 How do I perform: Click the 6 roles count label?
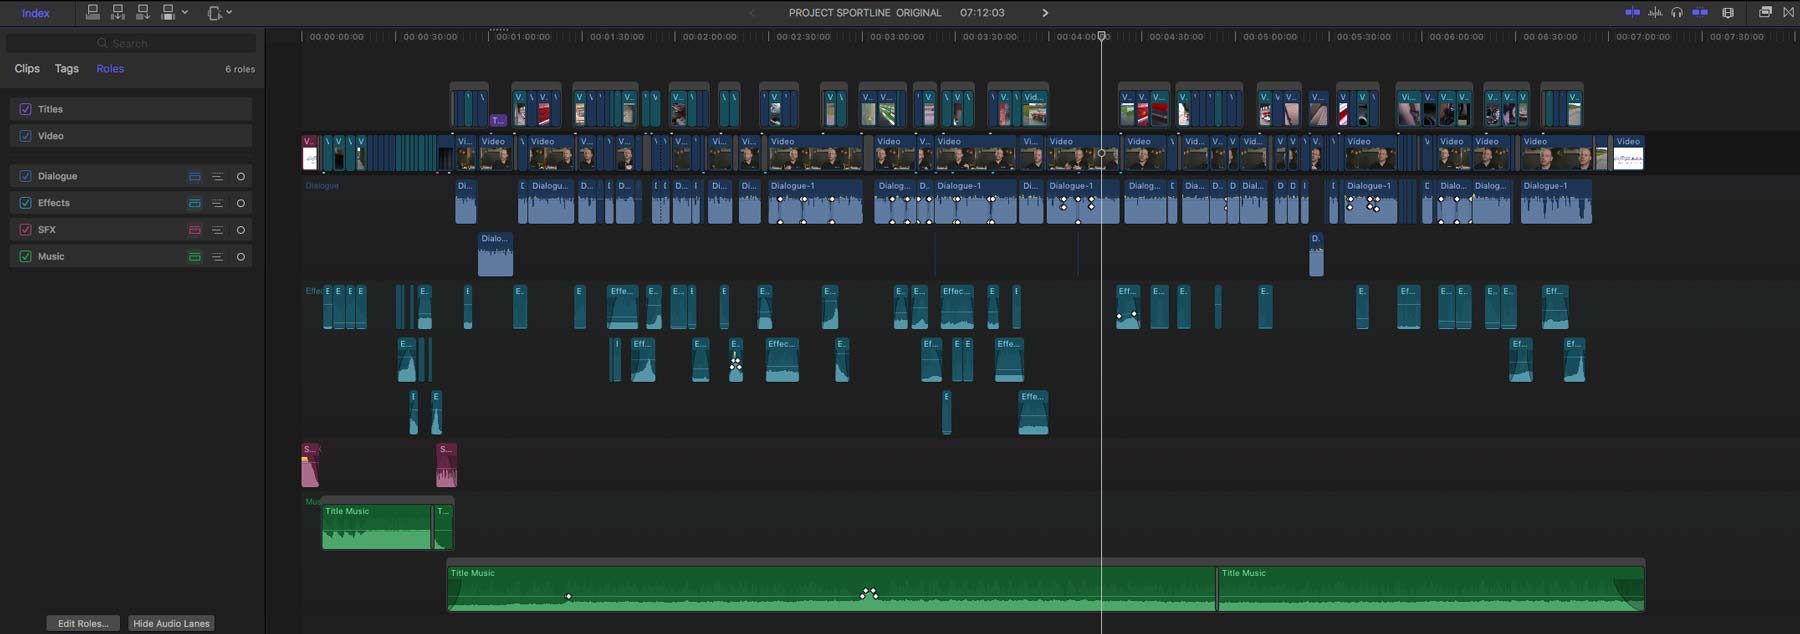pyautogui.click(x=240, y=69)
